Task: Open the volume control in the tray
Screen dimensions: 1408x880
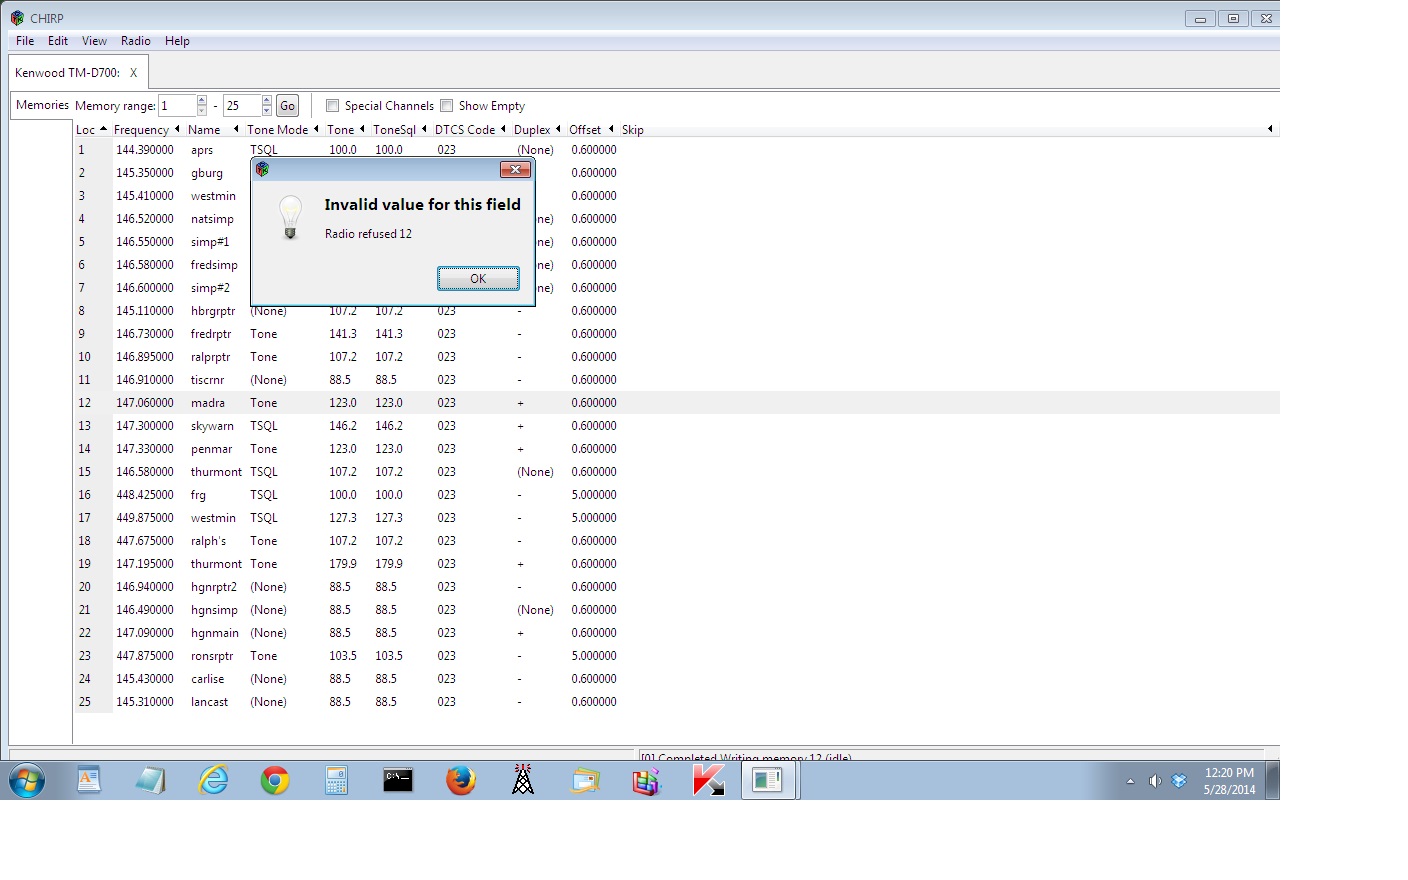Action: [1155, 781]
